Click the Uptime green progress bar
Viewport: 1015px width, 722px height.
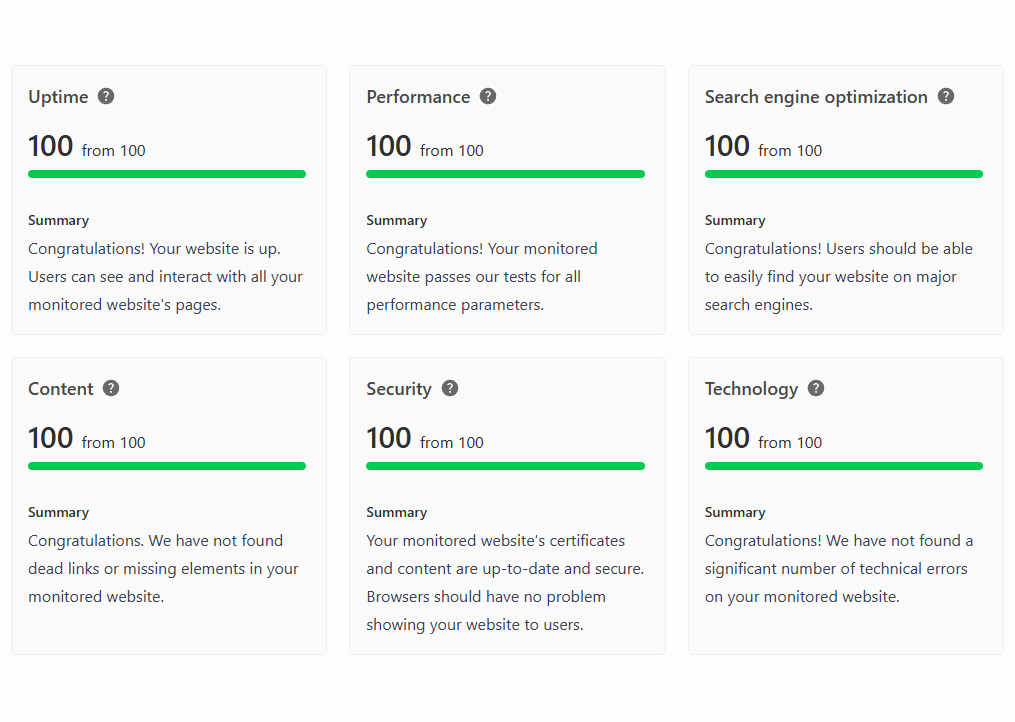tap(167, 174)
